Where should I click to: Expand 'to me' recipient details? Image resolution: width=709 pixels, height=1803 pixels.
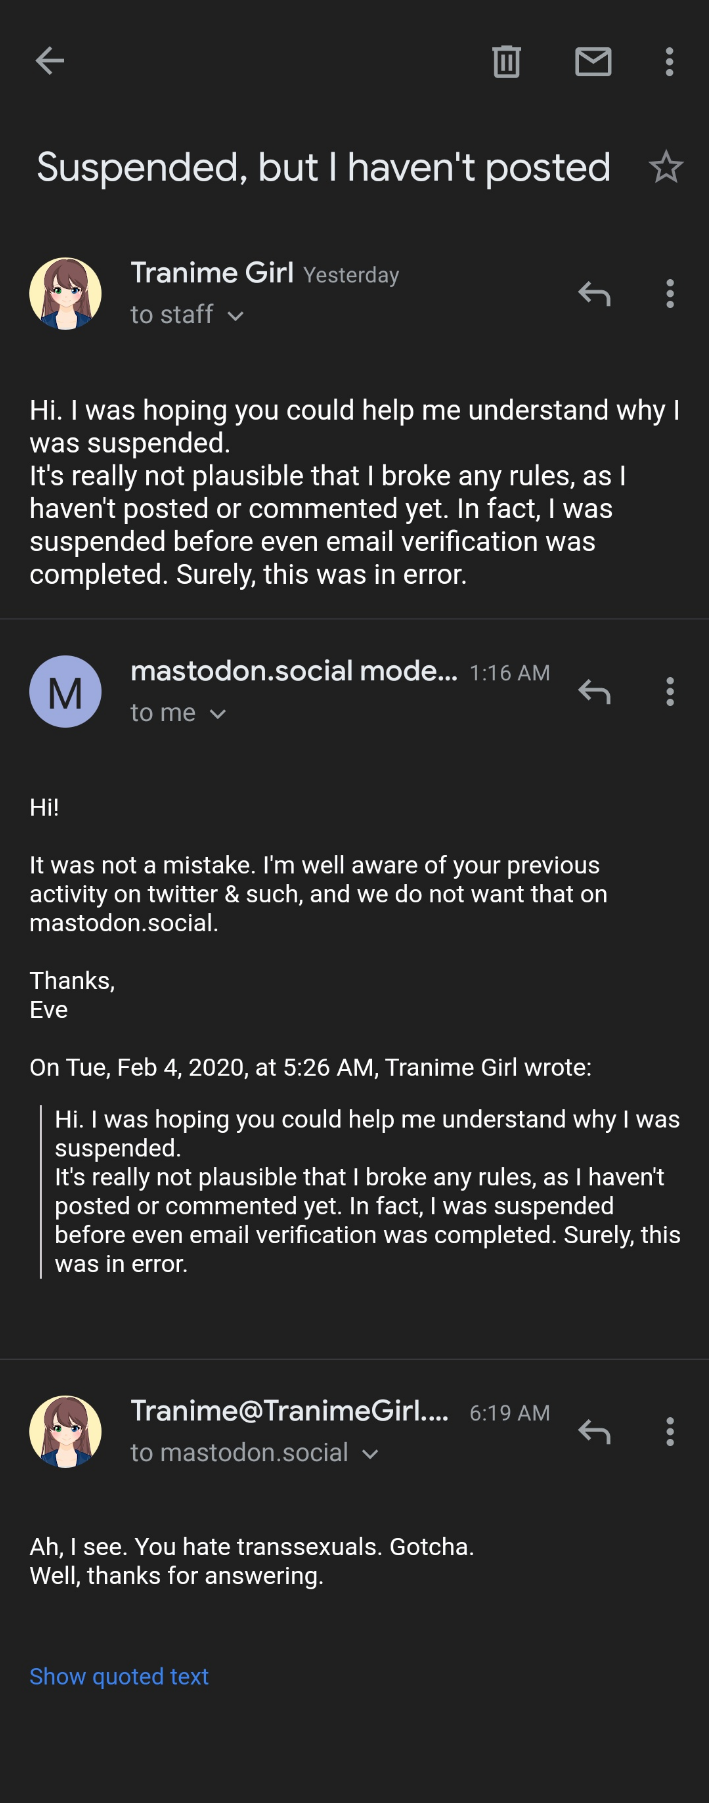pyautogui.click(x=218, y=714)
